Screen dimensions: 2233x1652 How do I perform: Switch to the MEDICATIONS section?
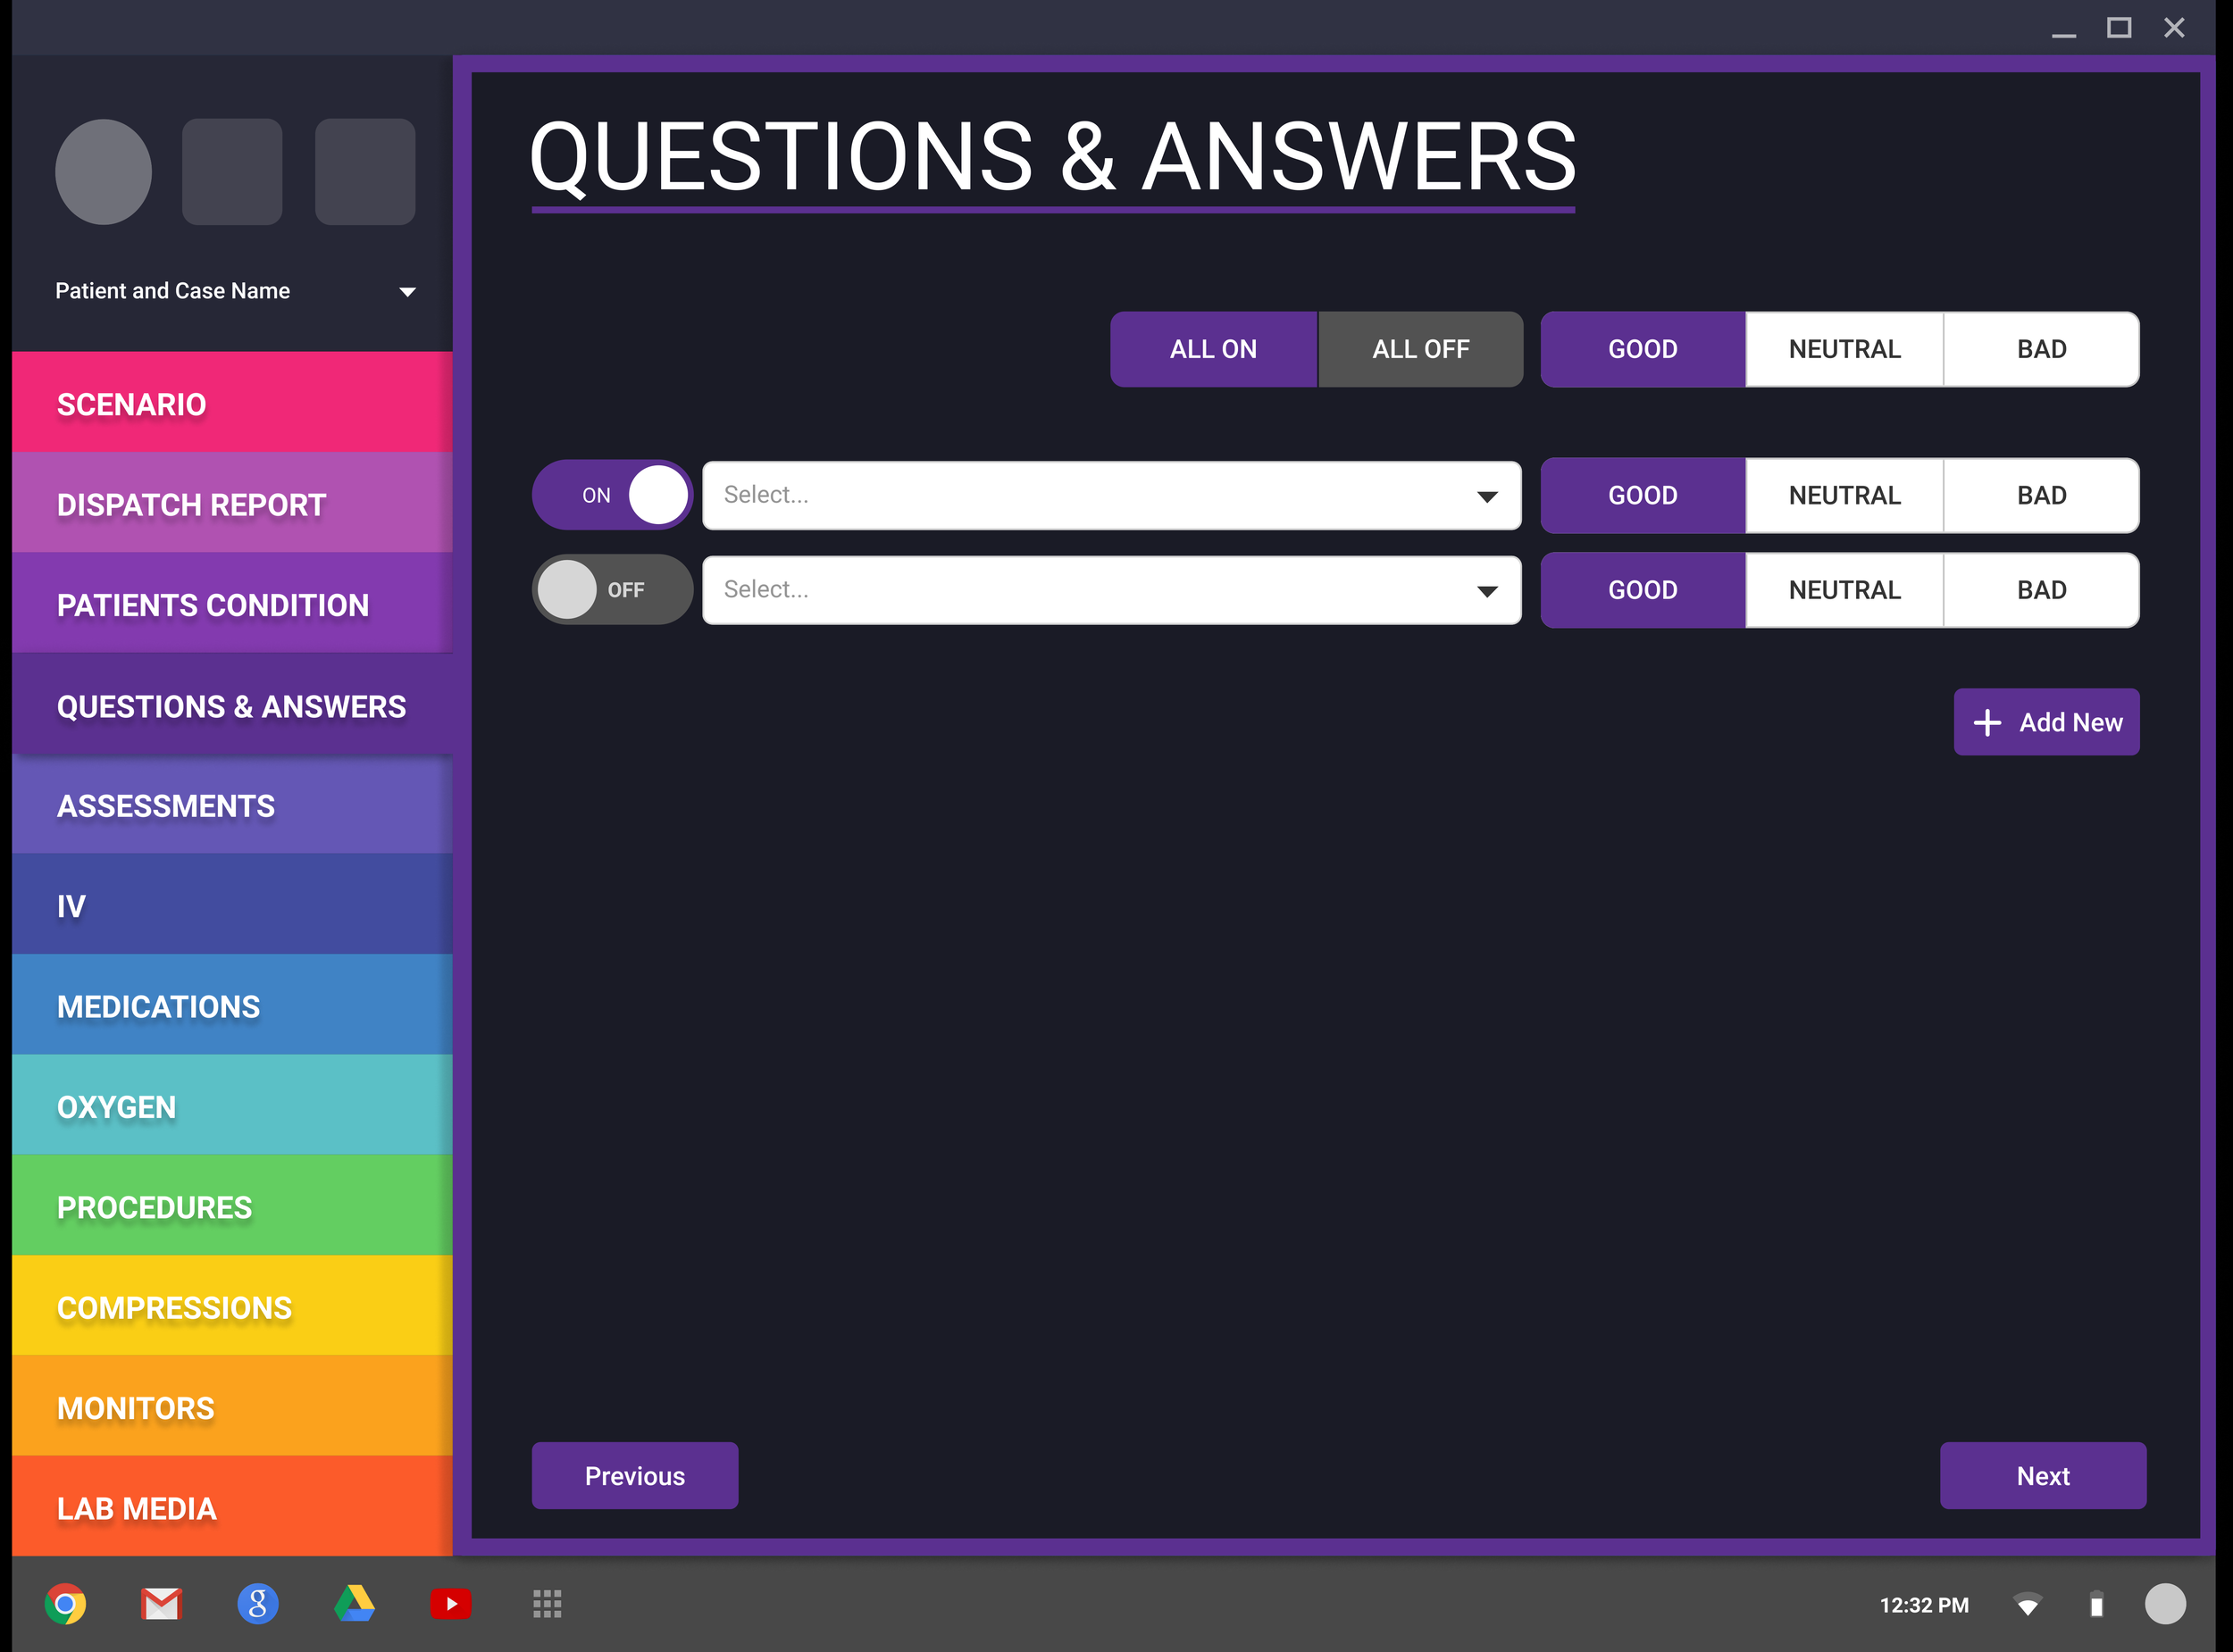pos(230,1006)
